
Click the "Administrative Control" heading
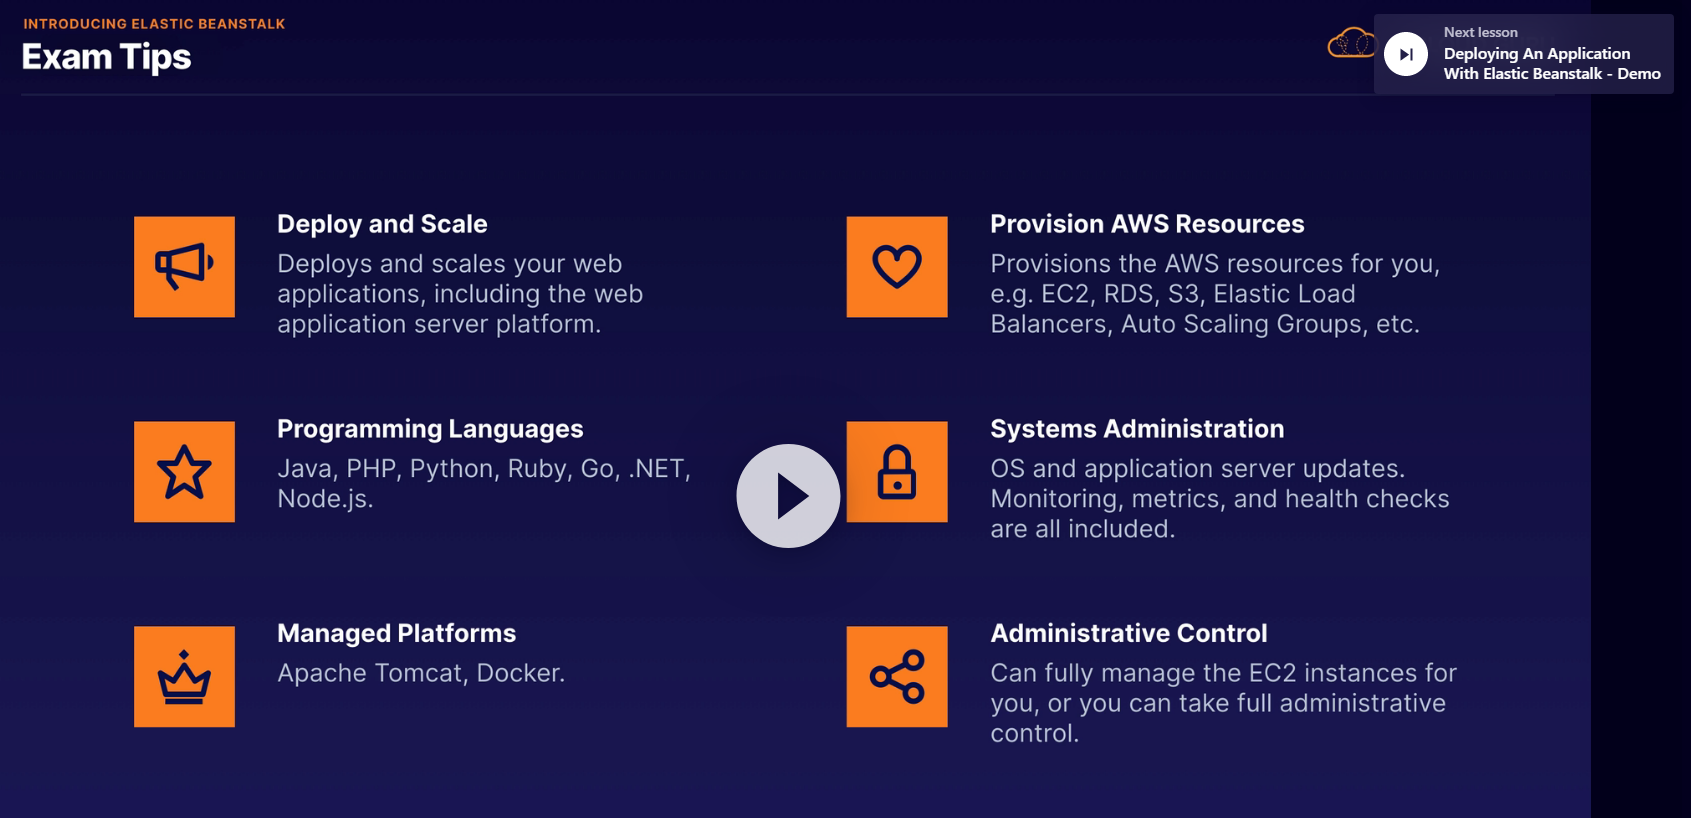click(x=1128, y=633)
